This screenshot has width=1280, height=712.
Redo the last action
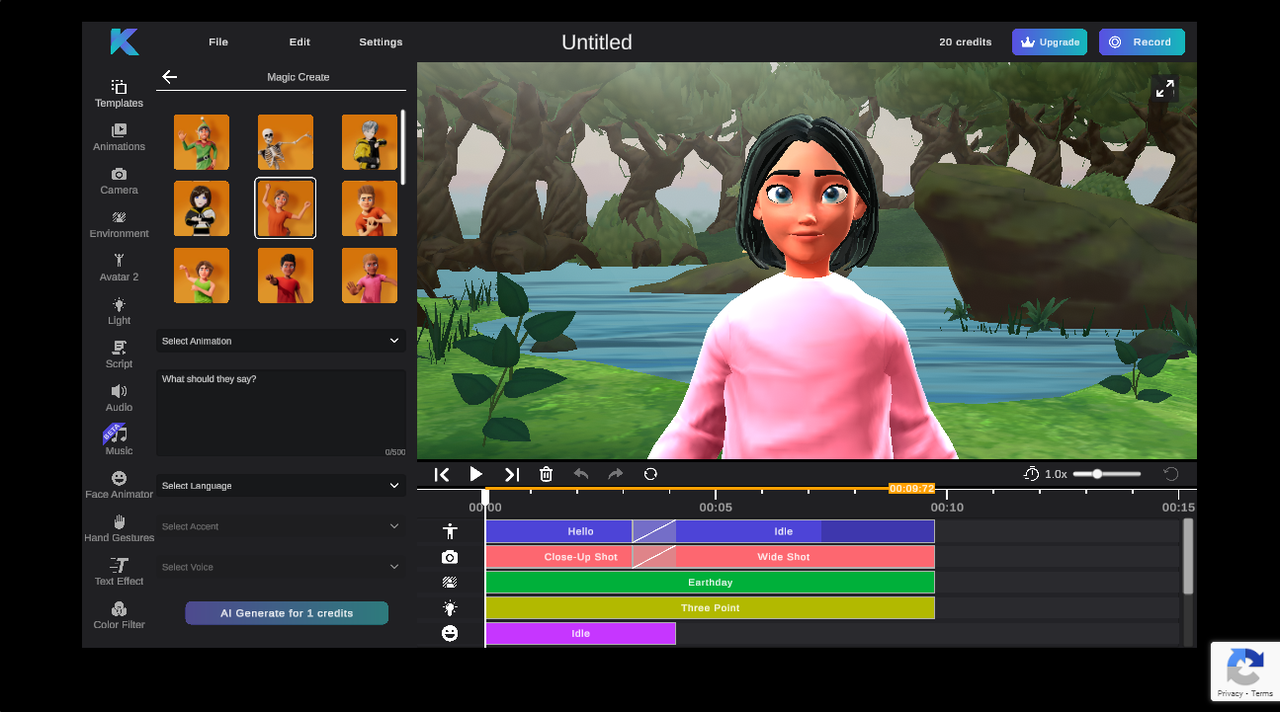click(x=615, y=474)
